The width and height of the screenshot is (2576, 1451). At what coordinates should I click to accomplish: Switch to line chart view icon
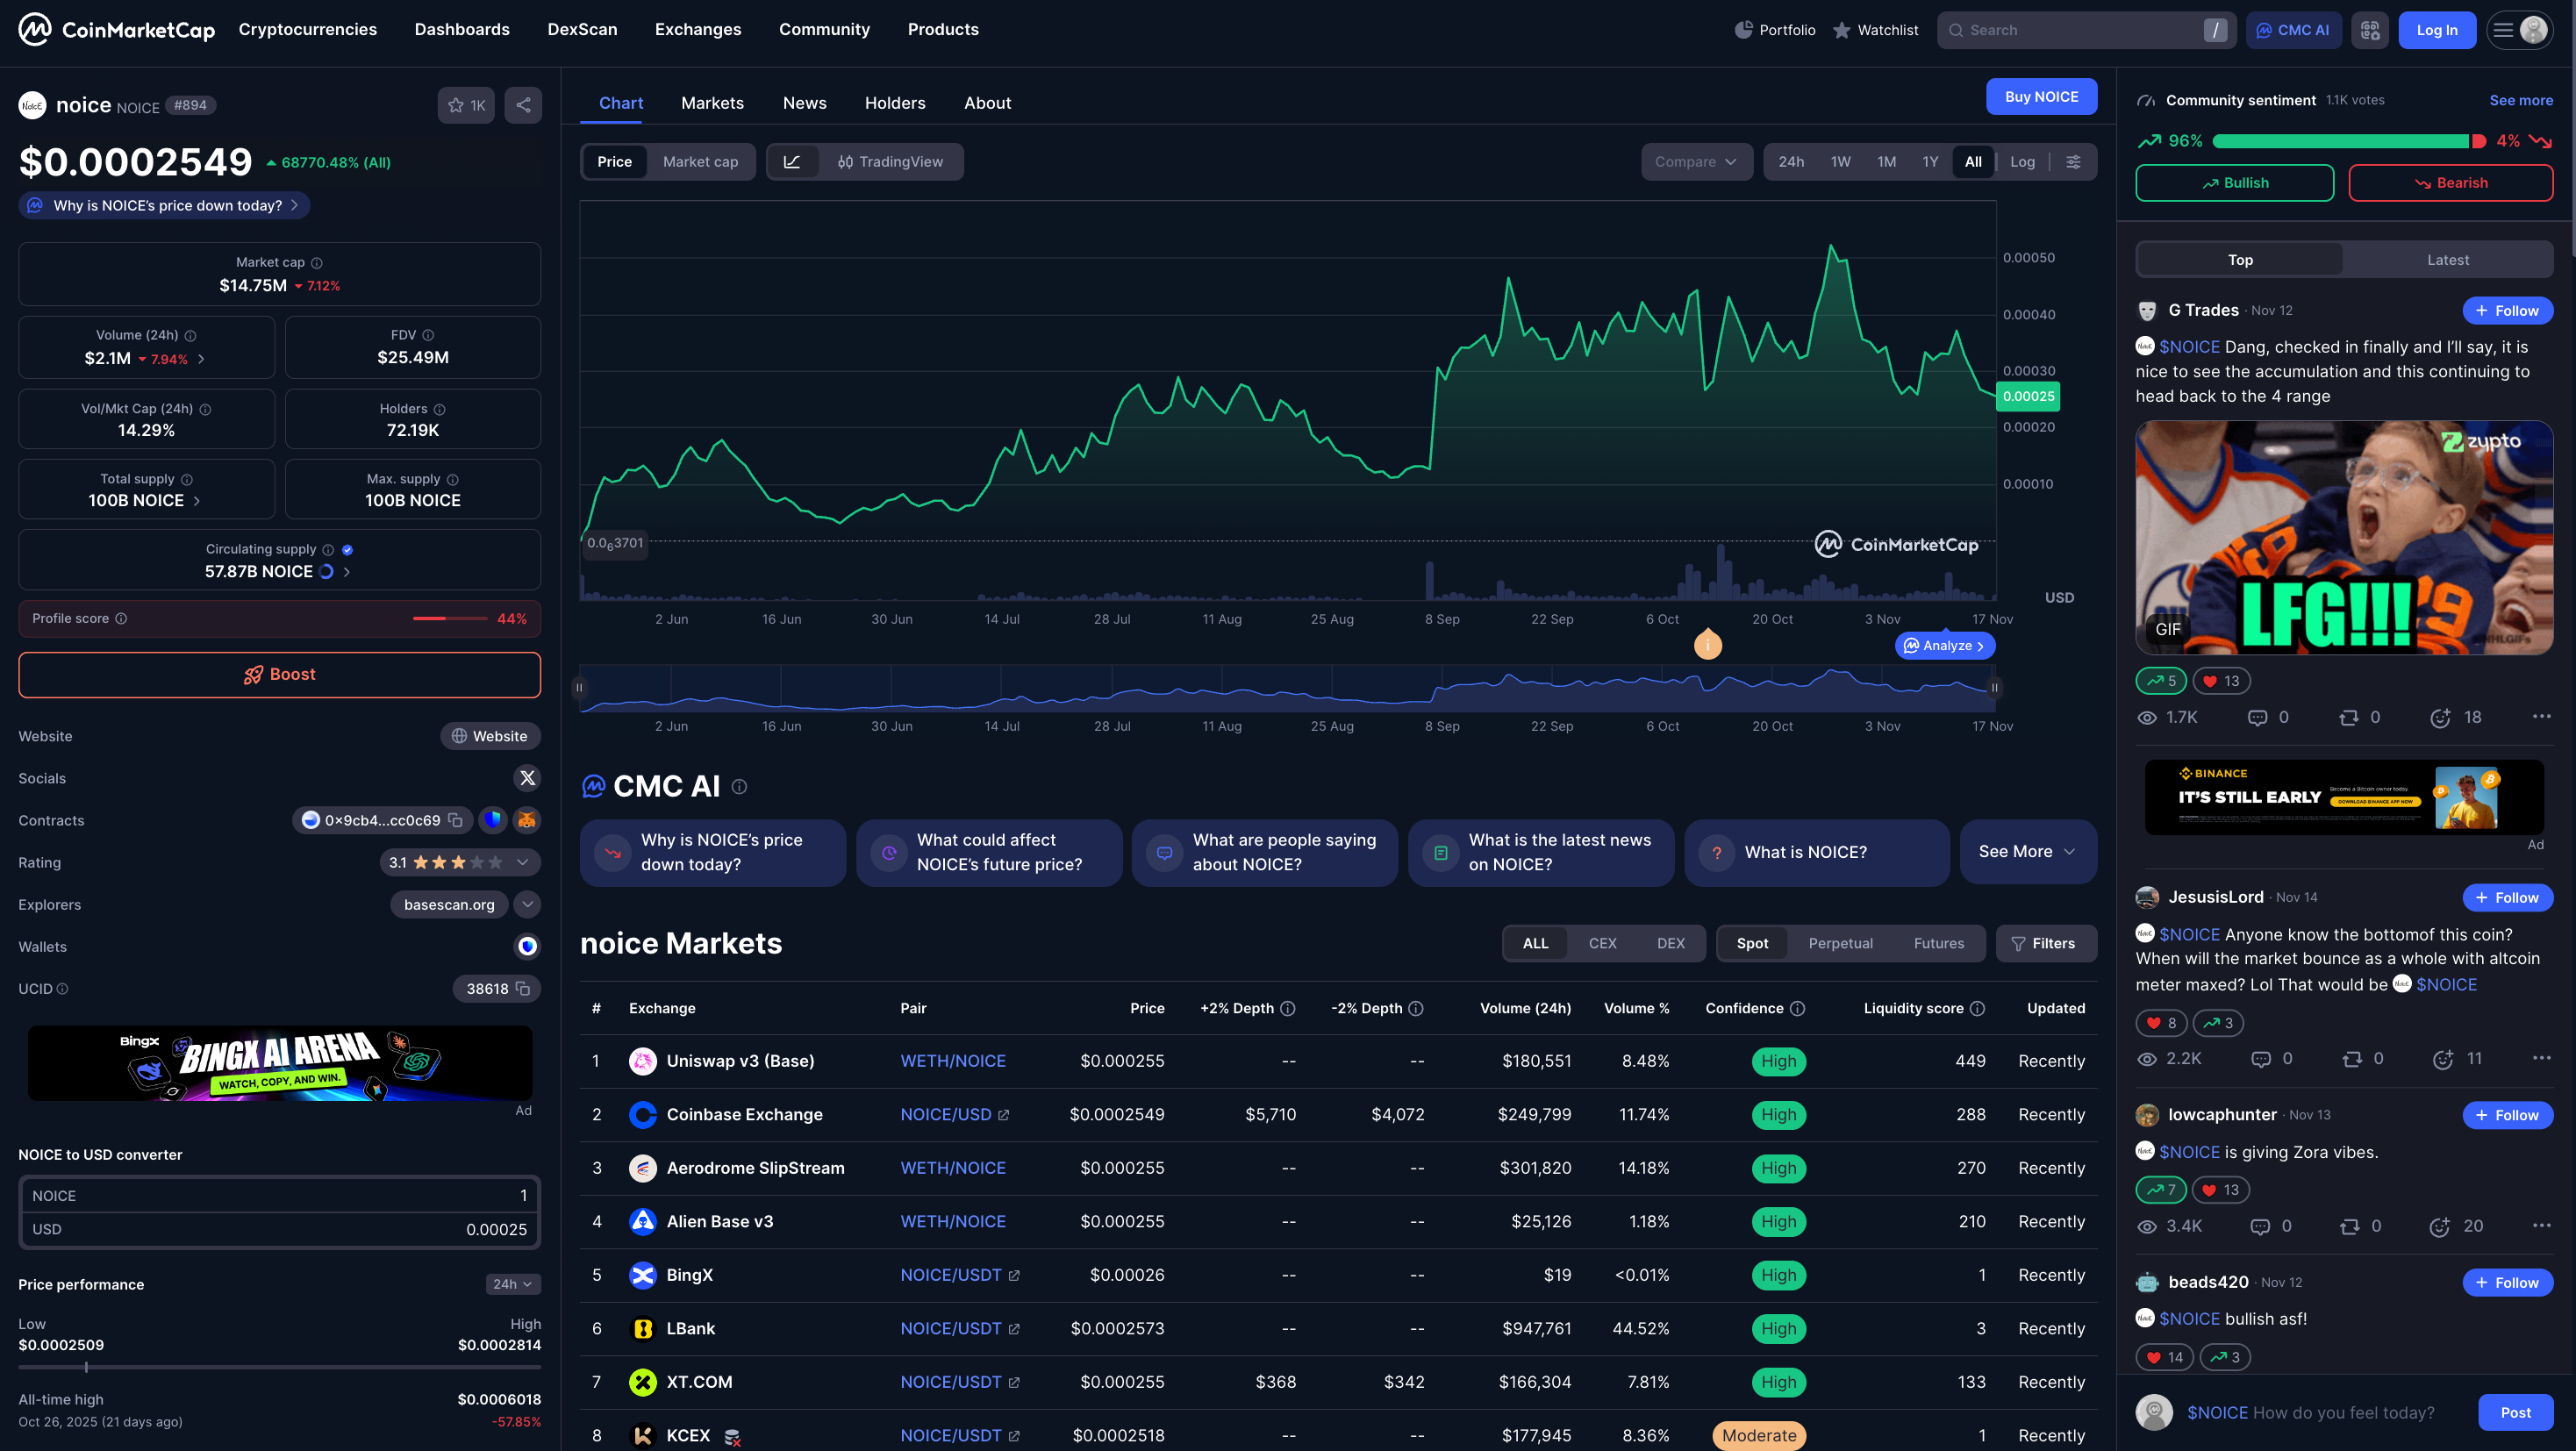792,162
